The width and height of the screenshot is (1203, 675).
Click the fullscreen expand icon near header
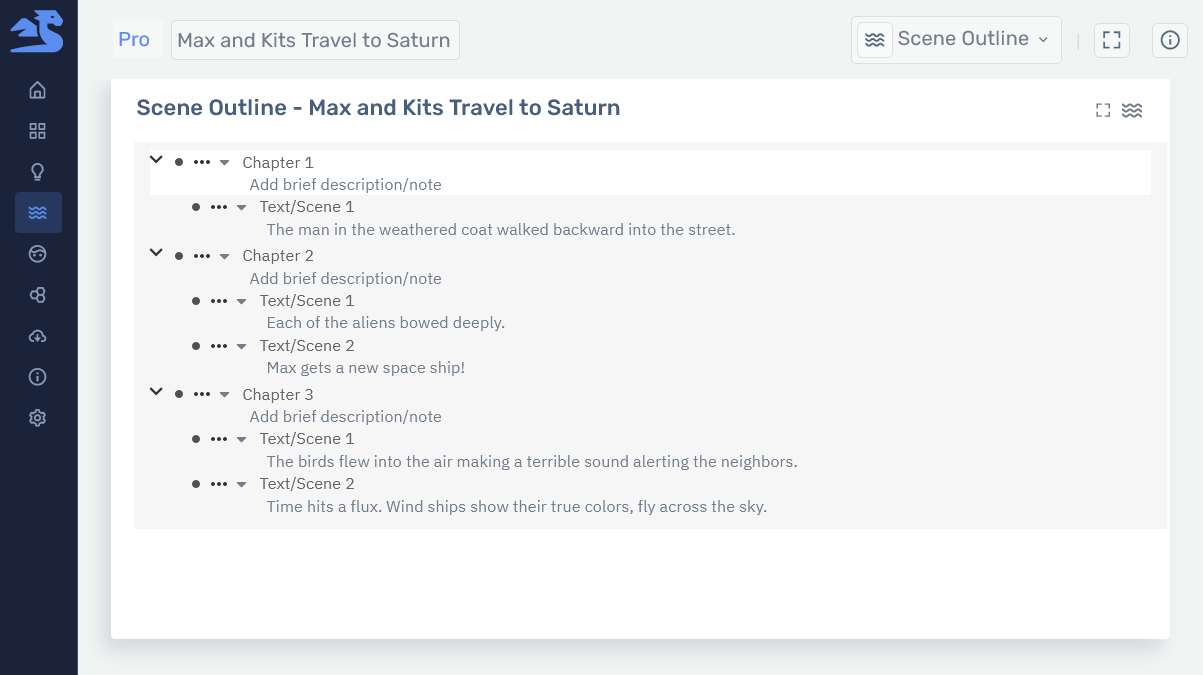pyautogui.click(x=1112, y=40)
